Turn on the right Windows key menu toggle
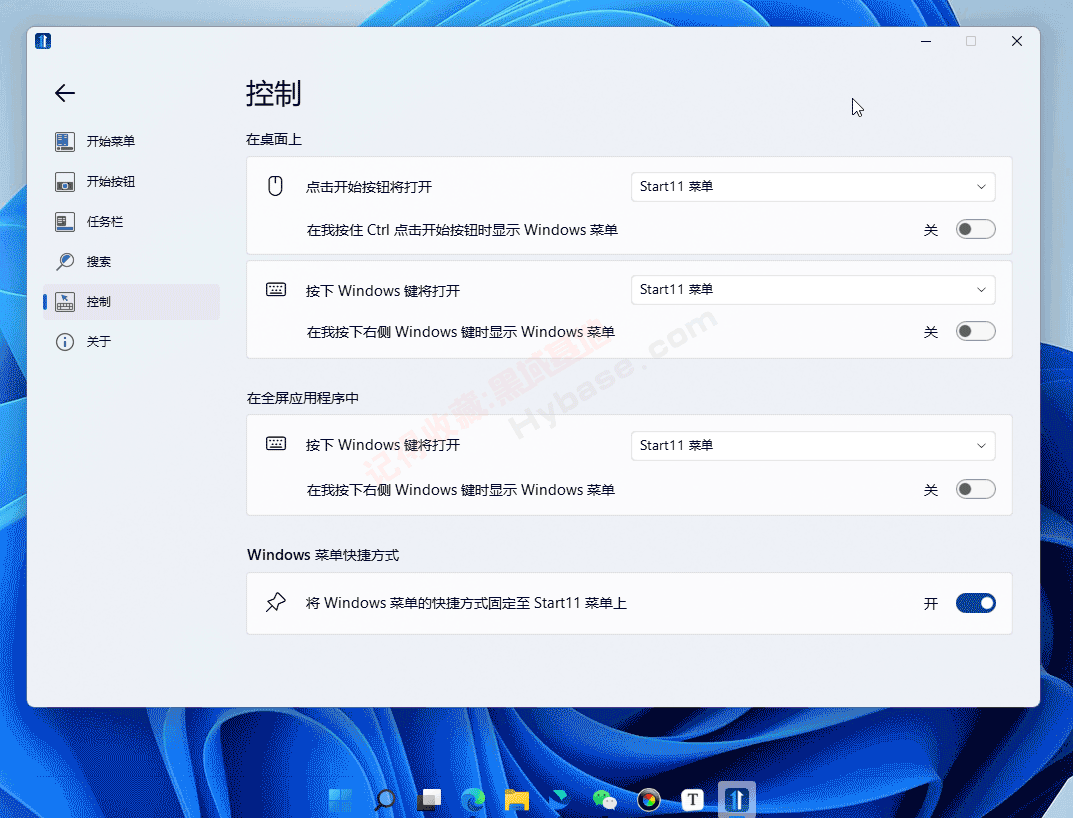Image resolution: width=1073 pixels, height=818 pixels. 975,330
